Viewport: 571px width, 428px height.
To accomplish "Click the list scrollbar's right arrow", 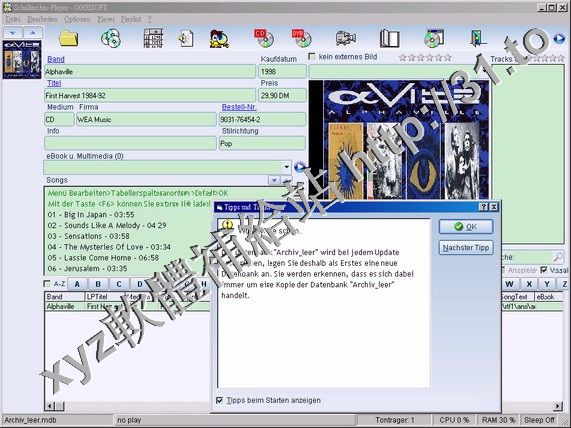I will 558,406.
